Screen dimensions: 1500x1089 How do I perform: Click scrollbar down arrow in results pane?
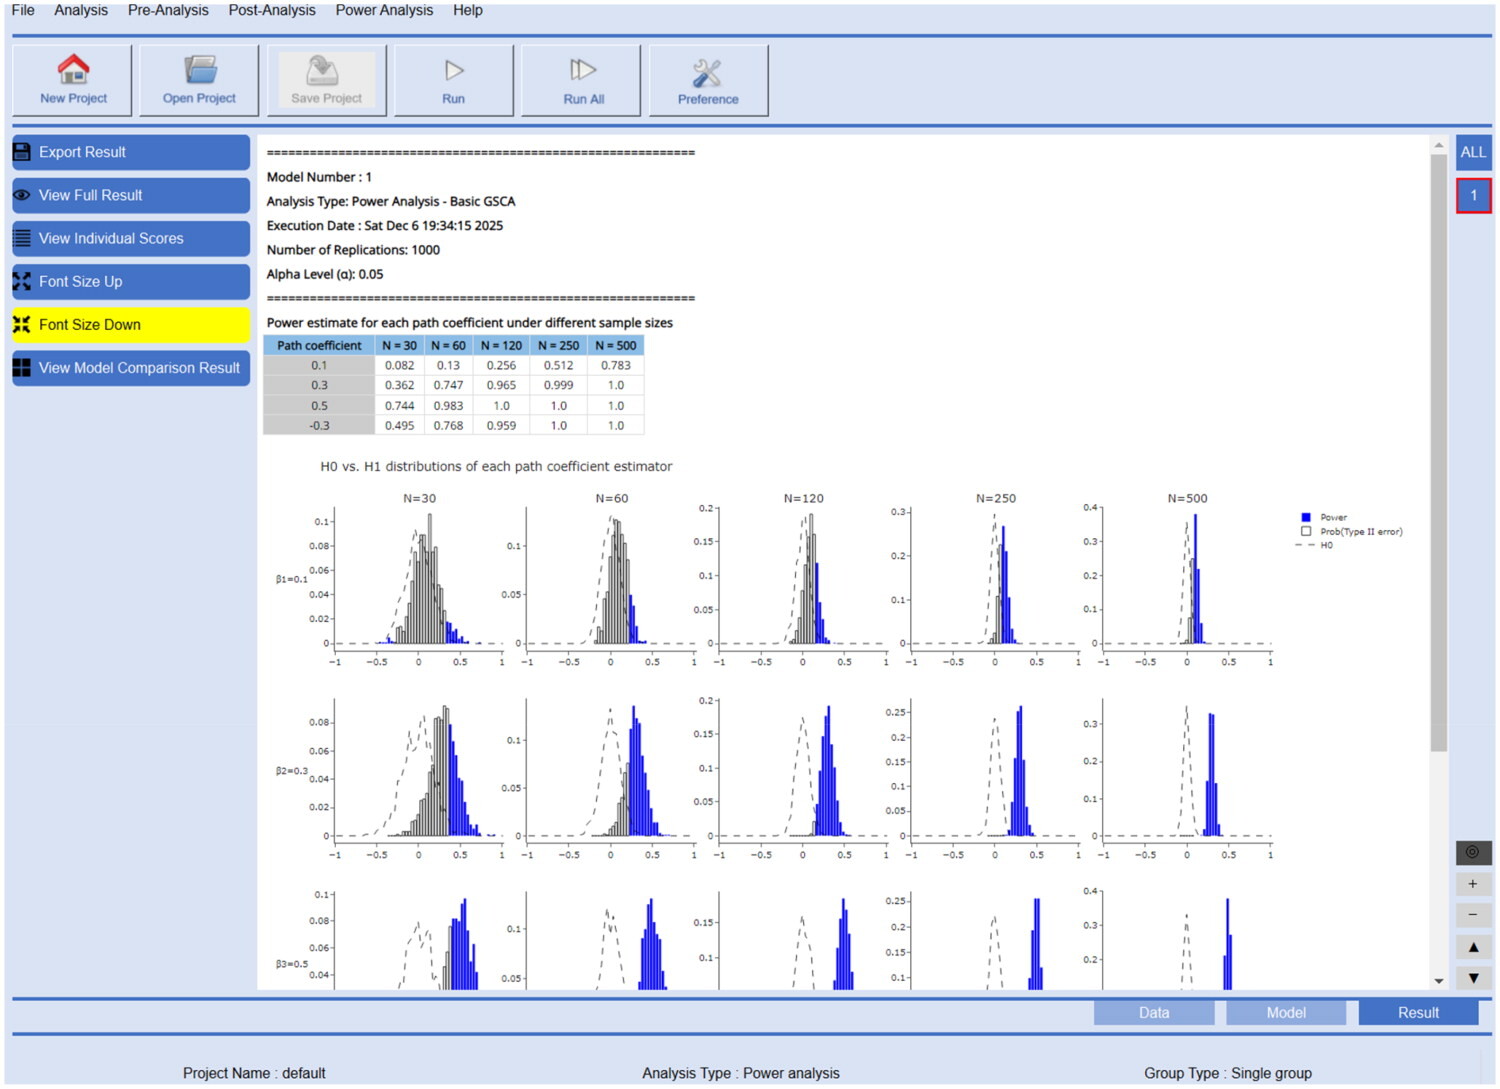(x=1438, y=981)
